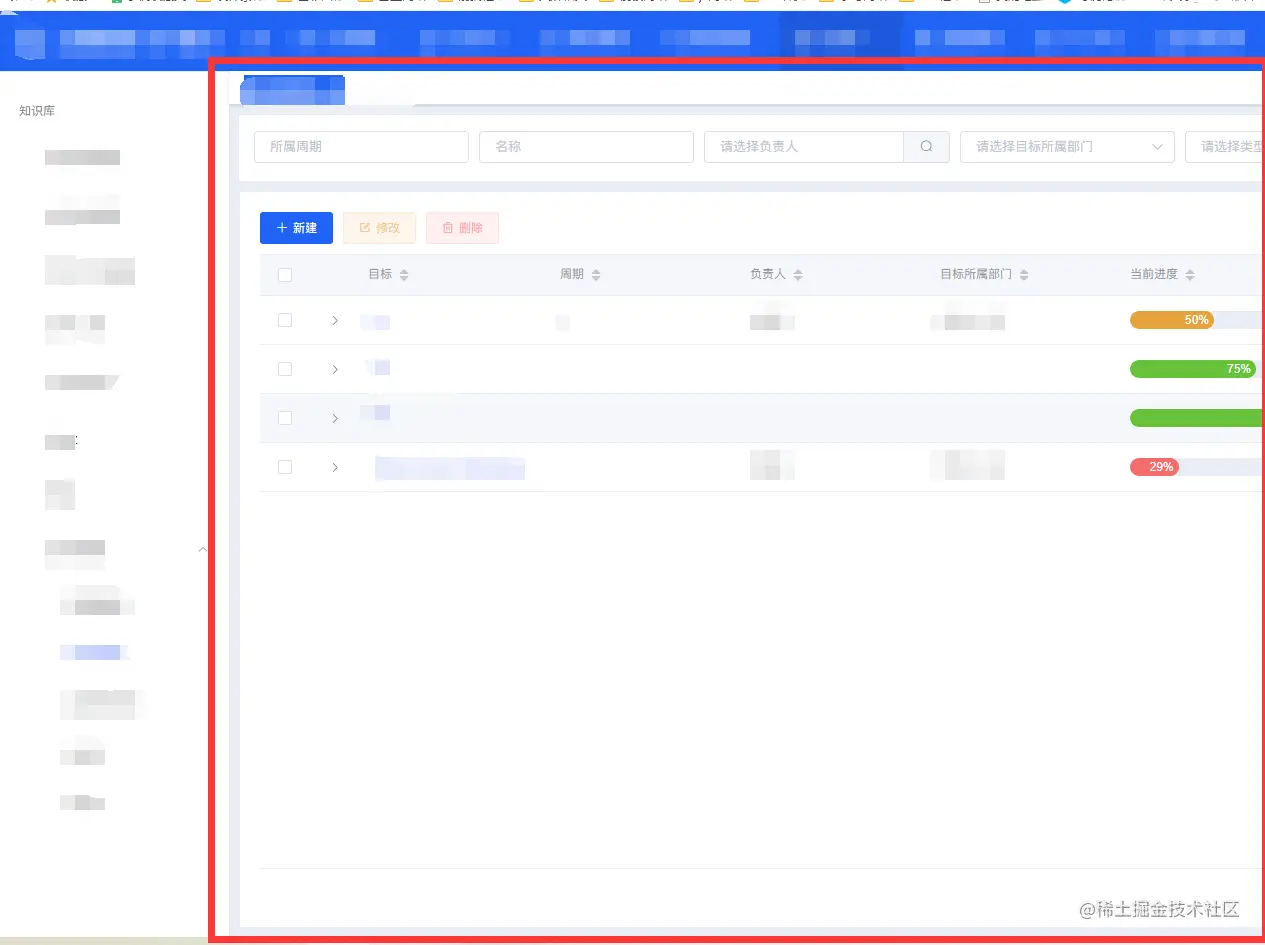Tick the checkbox of the 75% progress row

(x=285, y=369)
